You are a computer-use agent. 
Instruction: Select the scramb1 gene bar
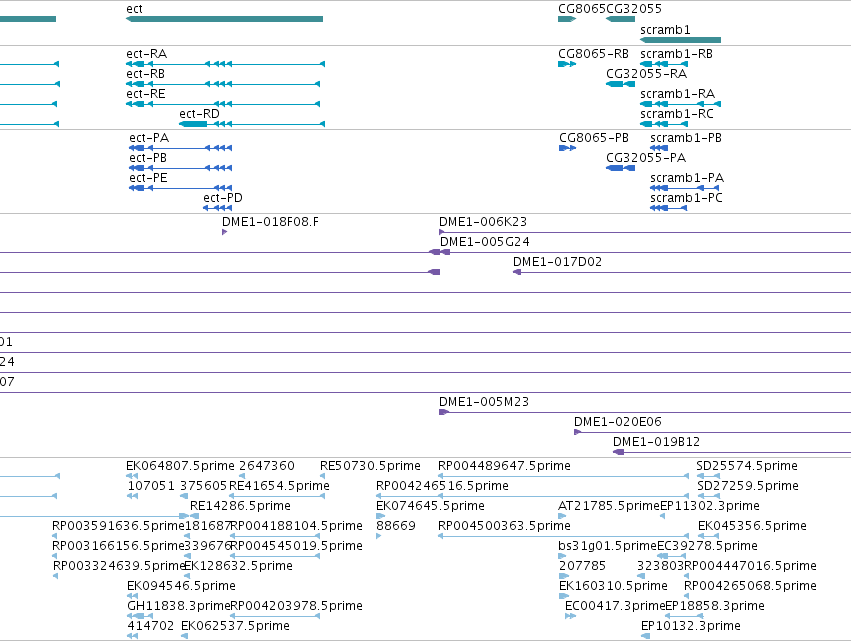coord(680,40)
